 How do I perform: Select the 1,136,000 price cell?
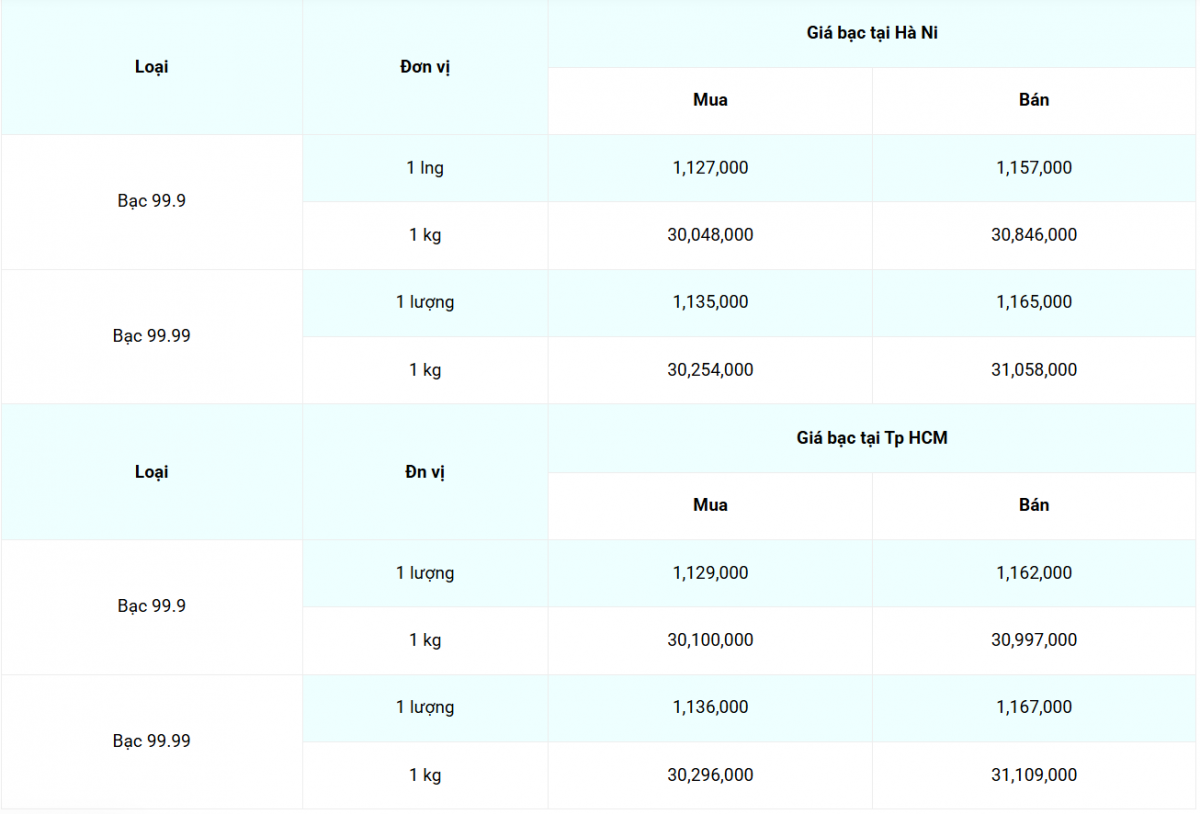coord(710,707)
